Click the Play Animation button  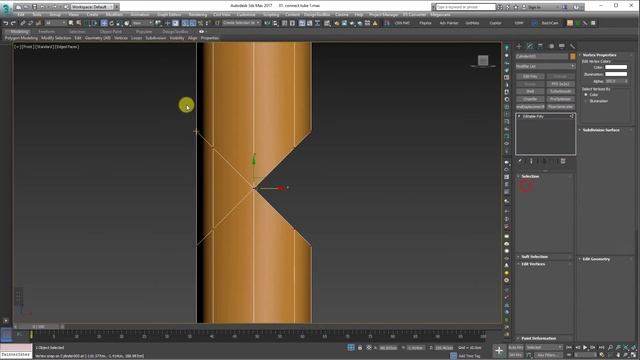[x=585, y=347]
